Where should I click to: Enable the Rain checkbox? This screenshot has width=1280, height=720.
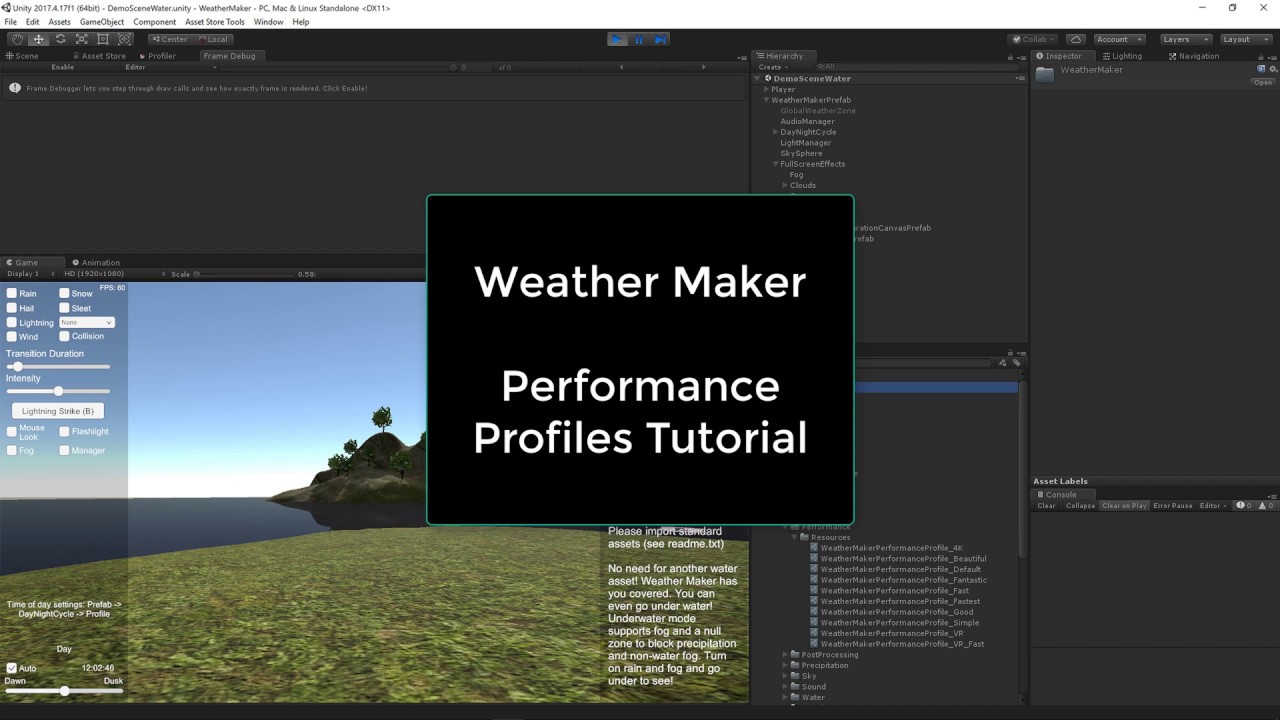tap(12, 293)
